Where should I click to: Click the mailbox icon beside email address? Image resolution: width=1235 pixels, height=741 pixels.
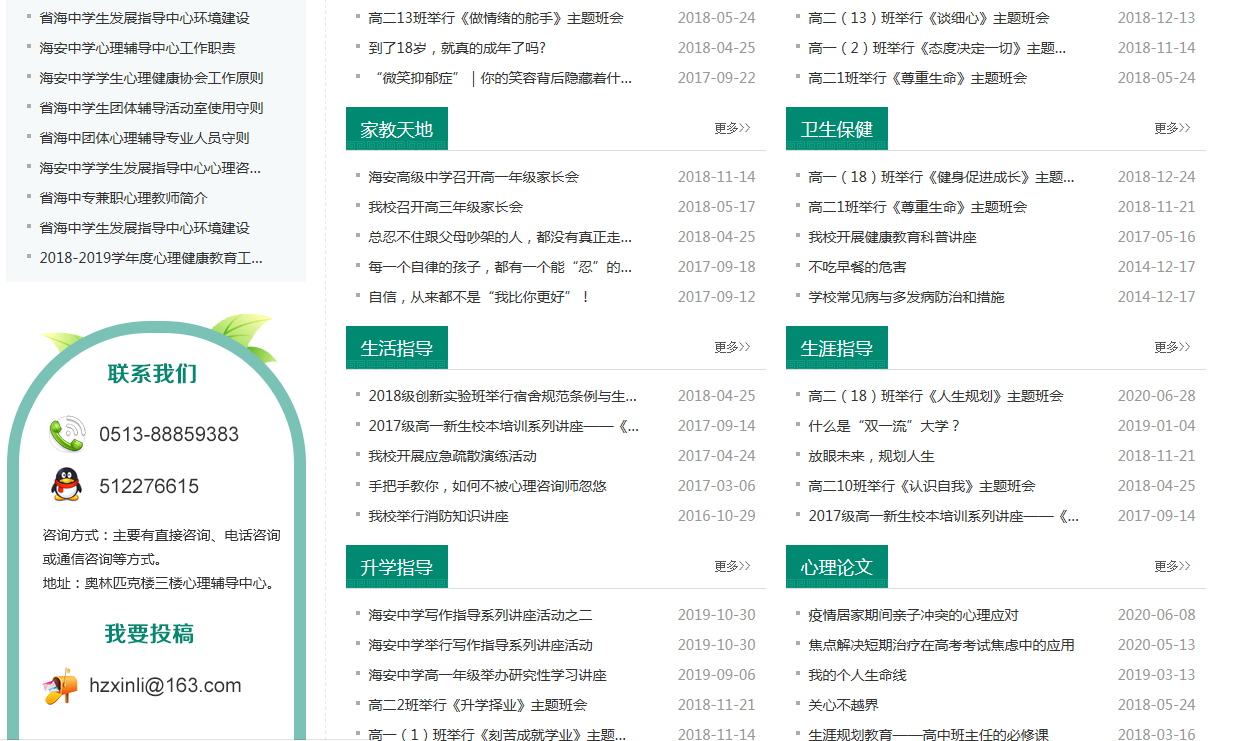pyautogui.click(x=60, y=686)
